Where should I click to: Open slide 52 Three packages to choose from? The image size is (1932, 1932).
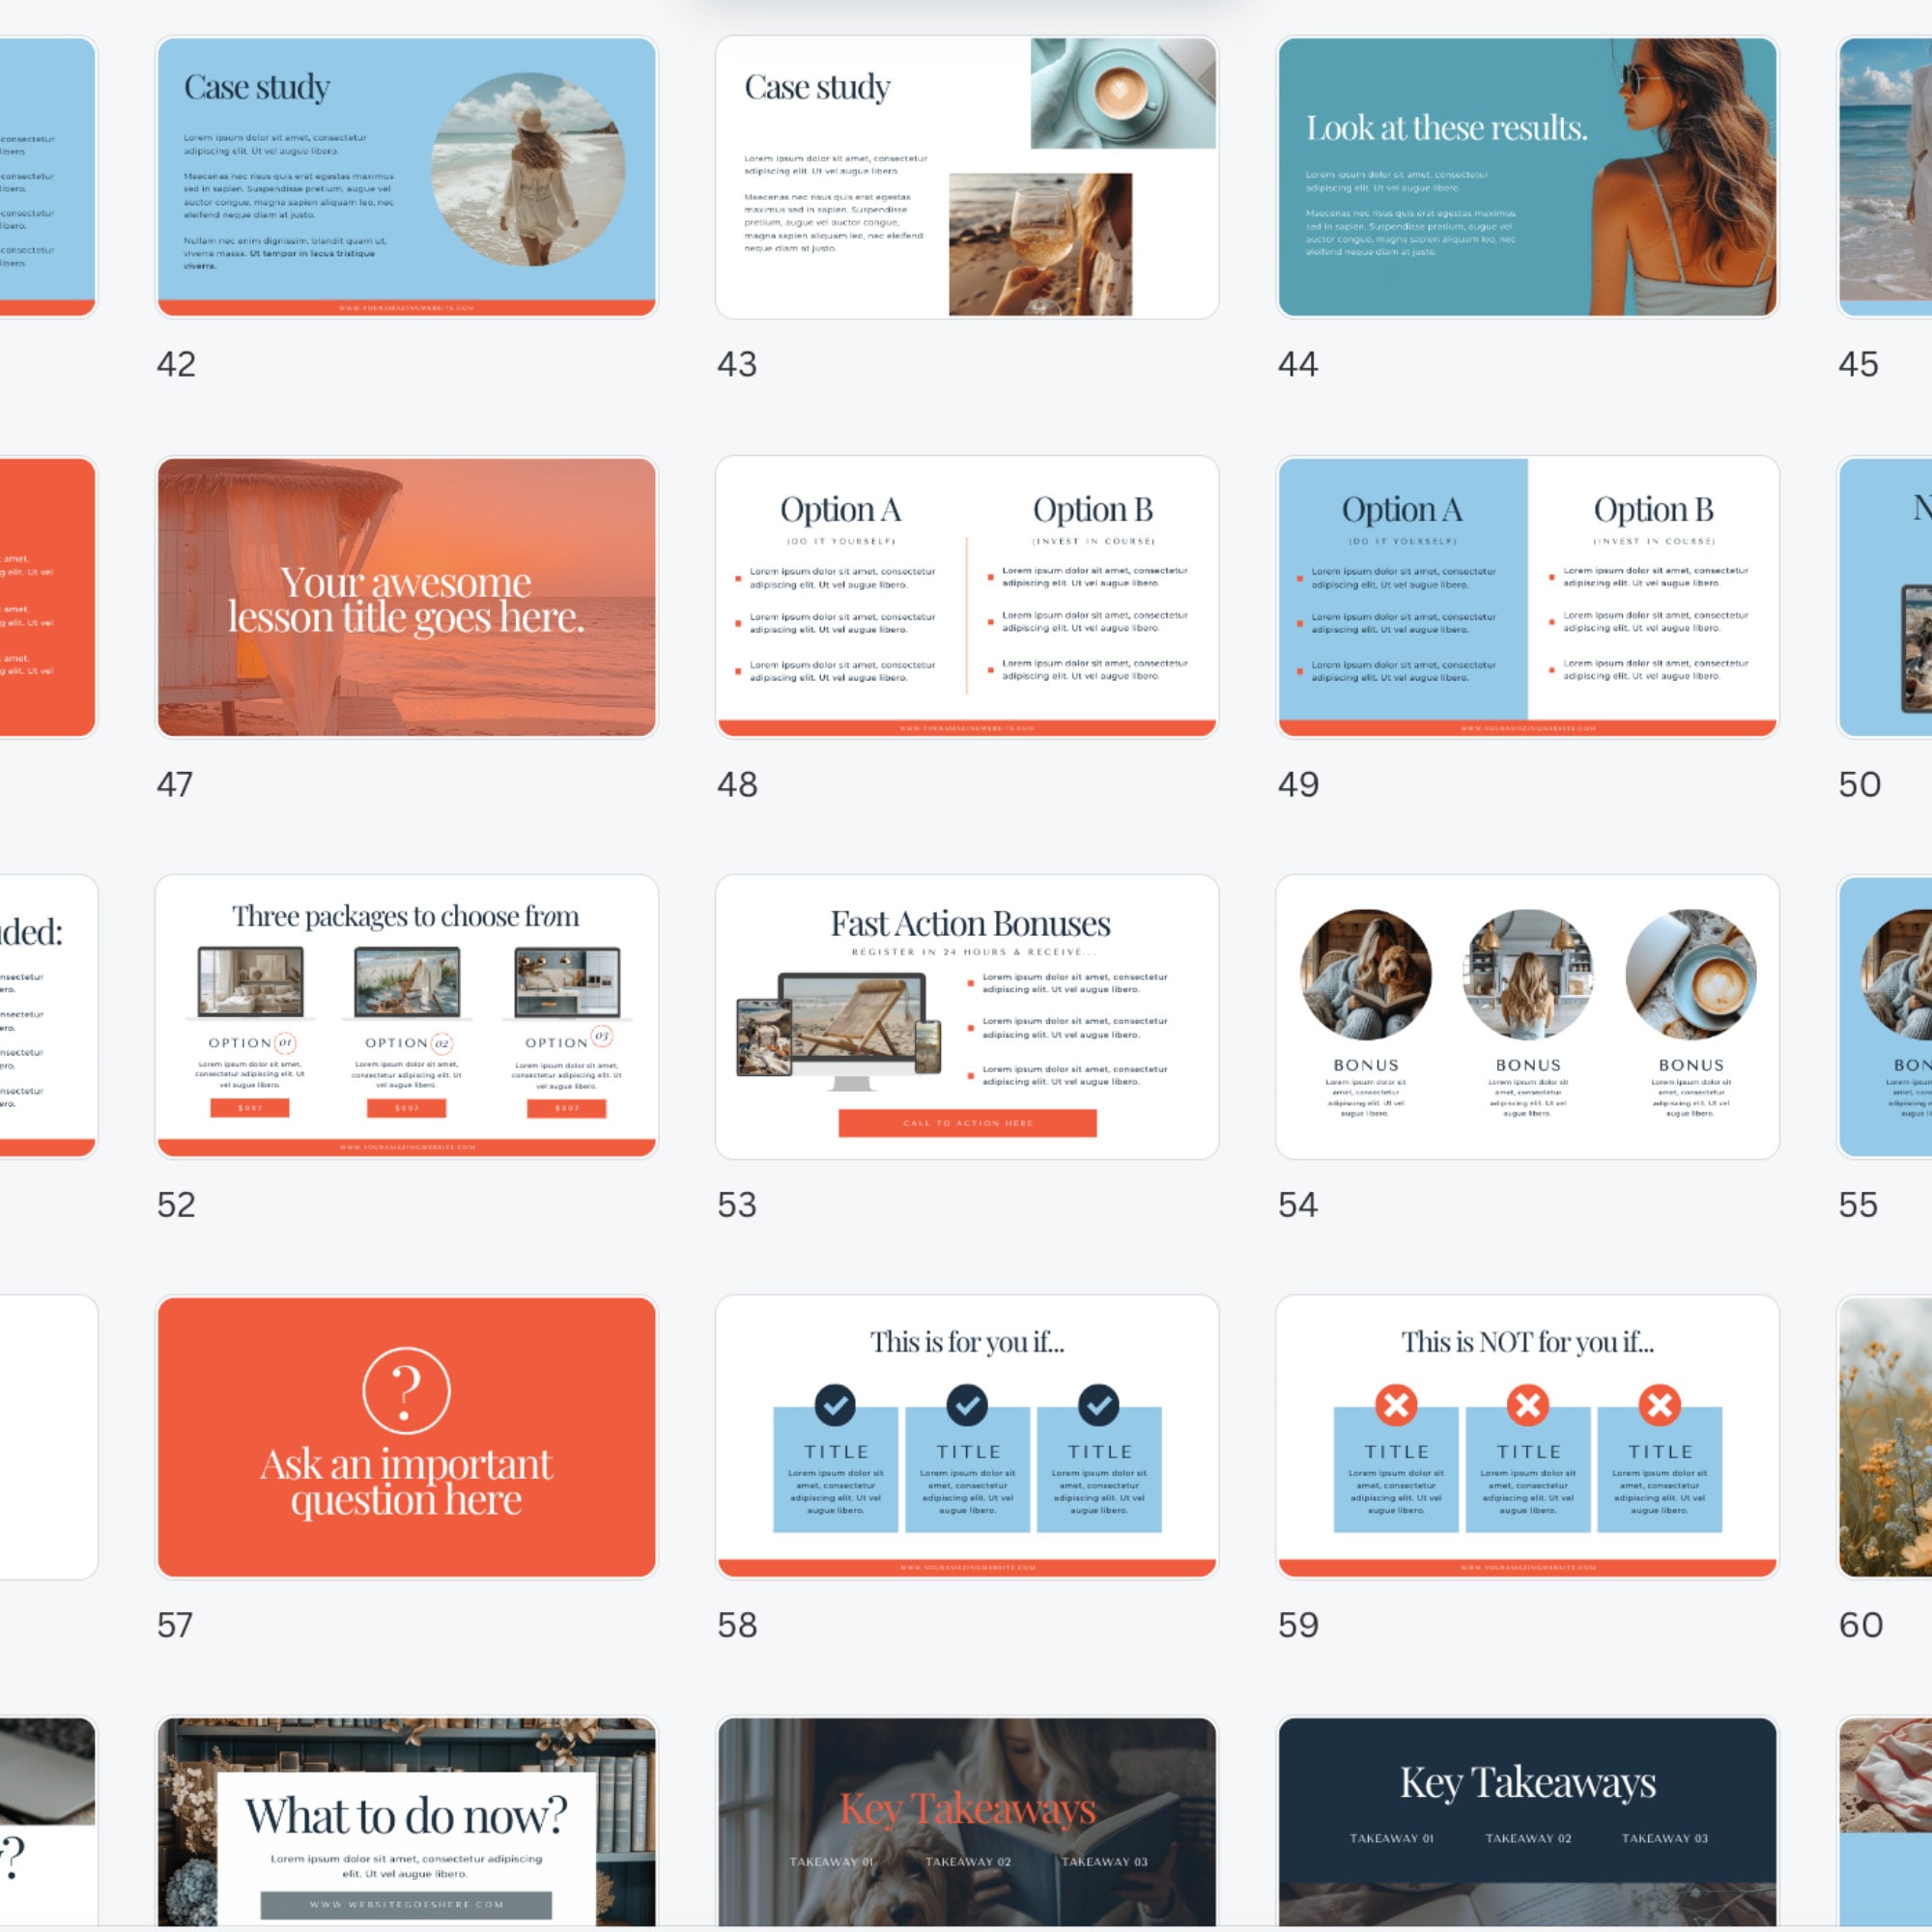(x=406, y=1017)
